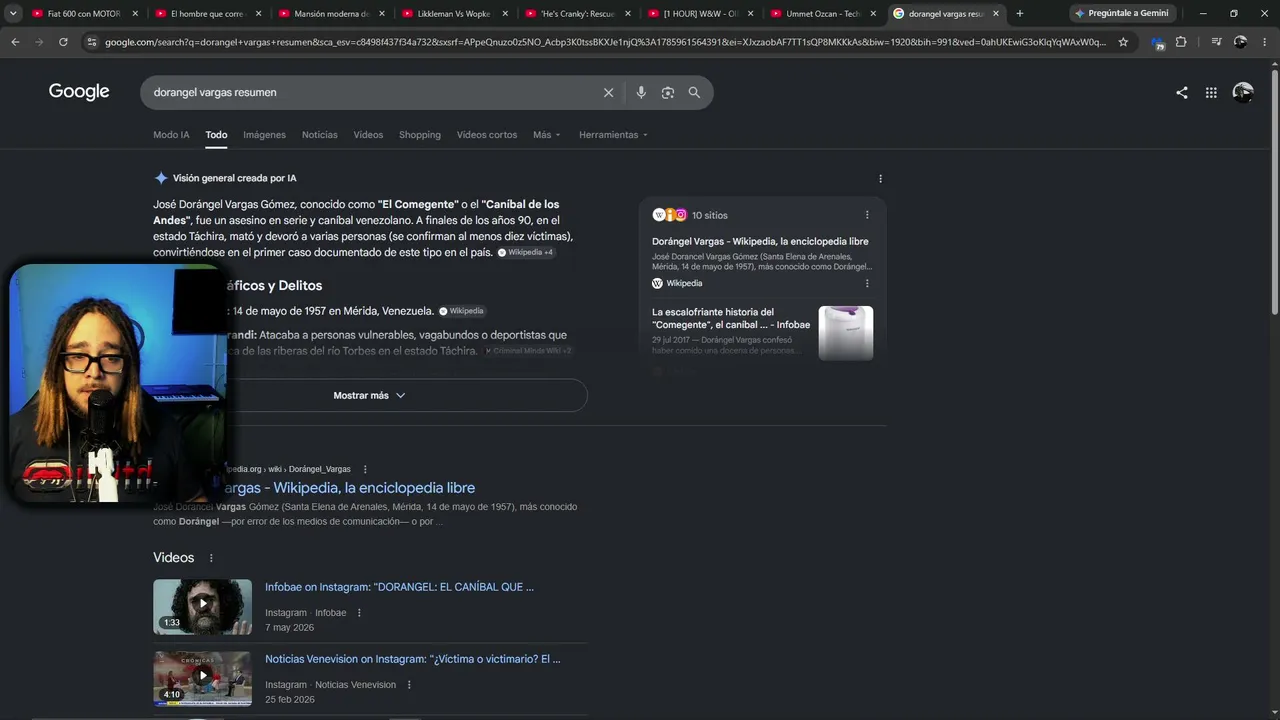The height and width of the screenshot is (720, 1280).
Task: Open options menu for the AI overview
Action: coord(880,179)
